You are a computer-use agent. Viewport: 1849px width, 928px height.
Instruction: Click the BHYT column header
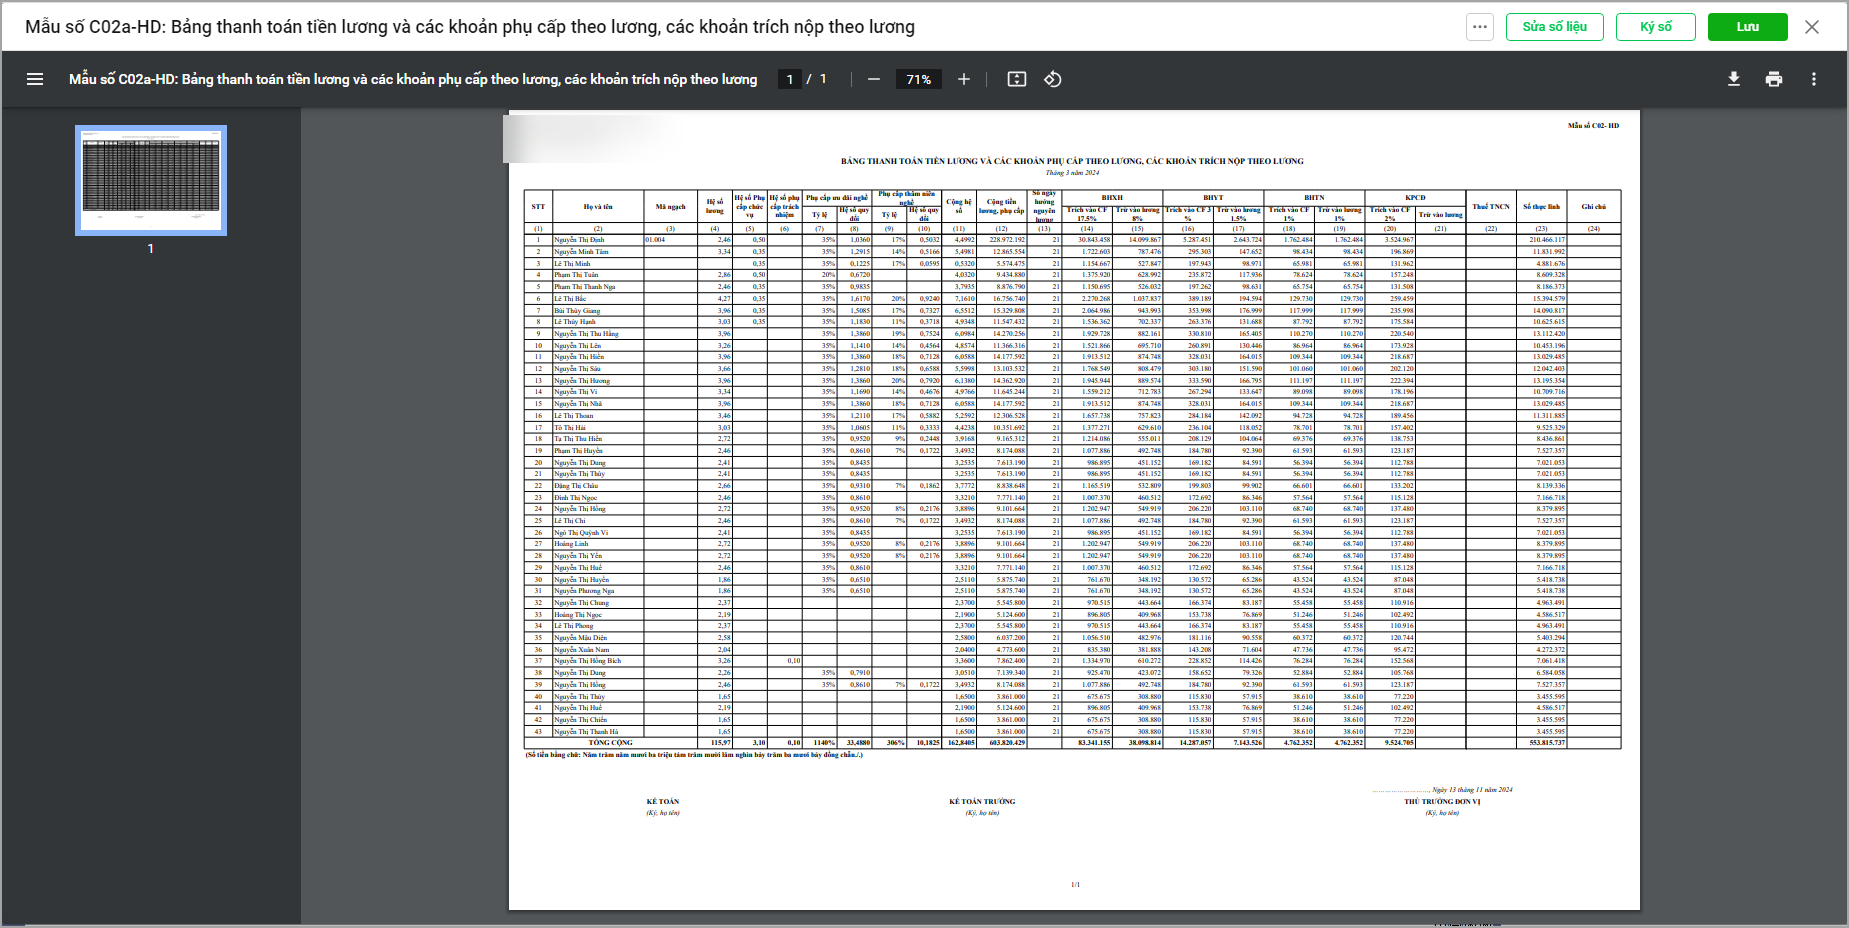coord(1213,198)
